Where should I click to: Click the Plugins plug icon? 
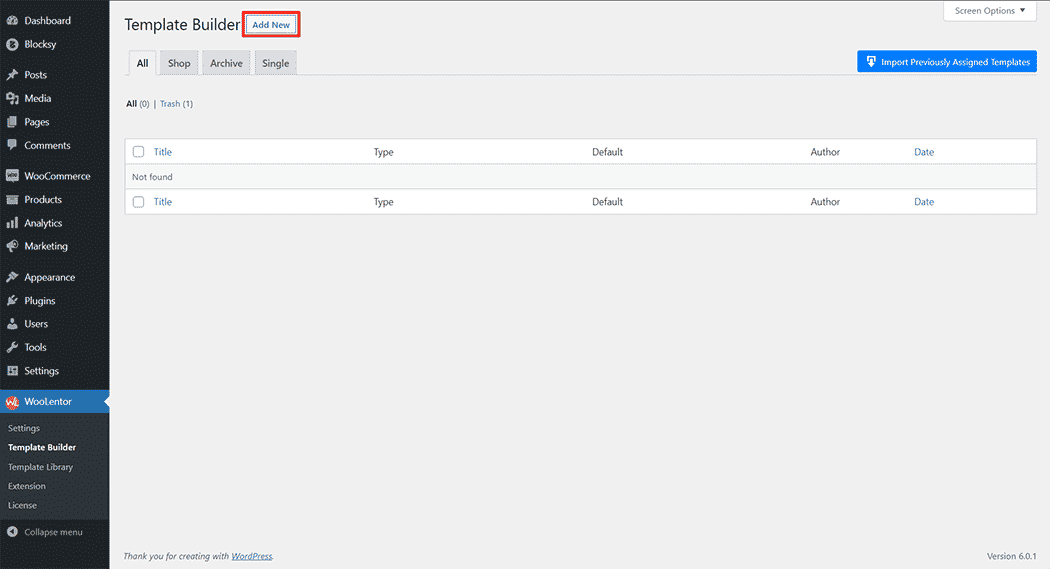click(x=12, y=301)
